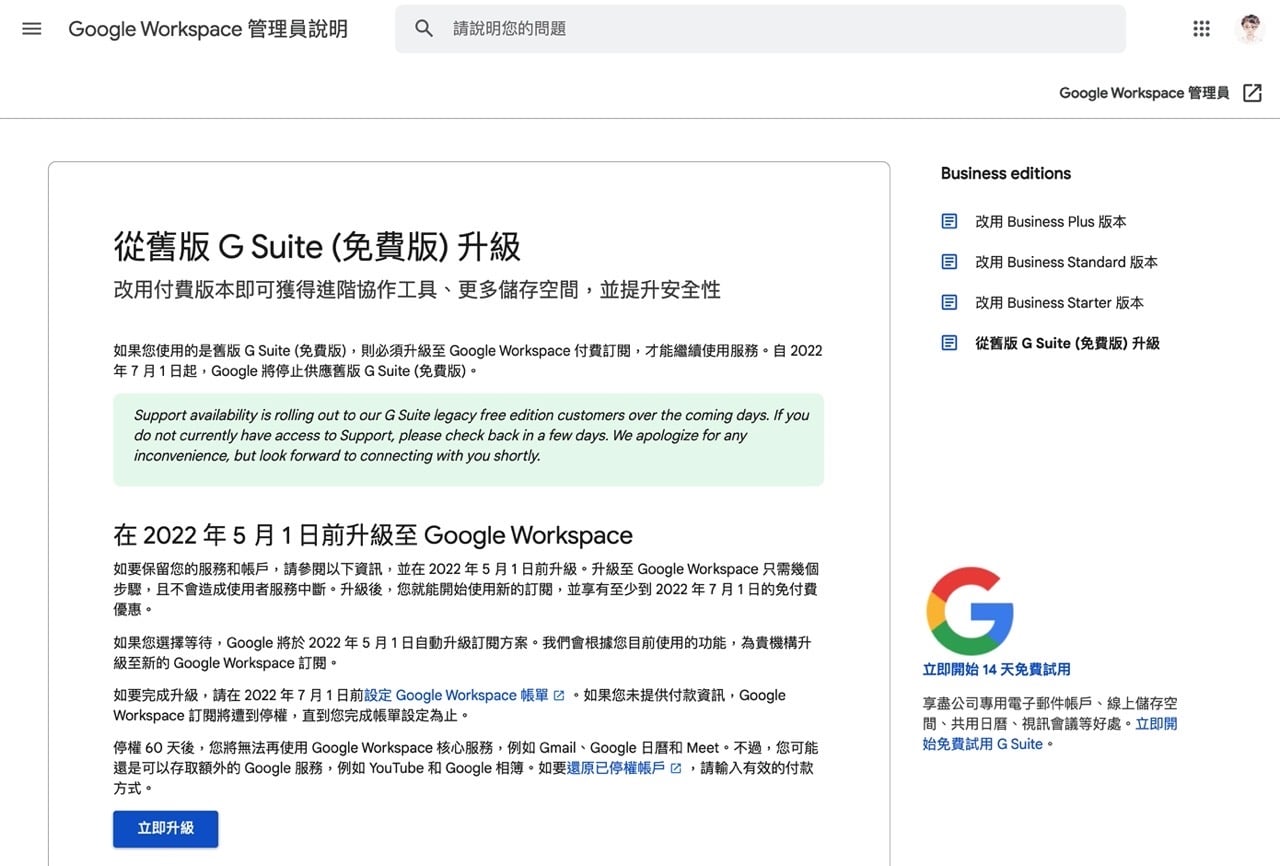Screen dimensions: 1280x866
Task: Click the heading 在 2022 年 5 月 1 日前升級至 Google Workspace
Action: pyautogui.click(x=373, y=535)
